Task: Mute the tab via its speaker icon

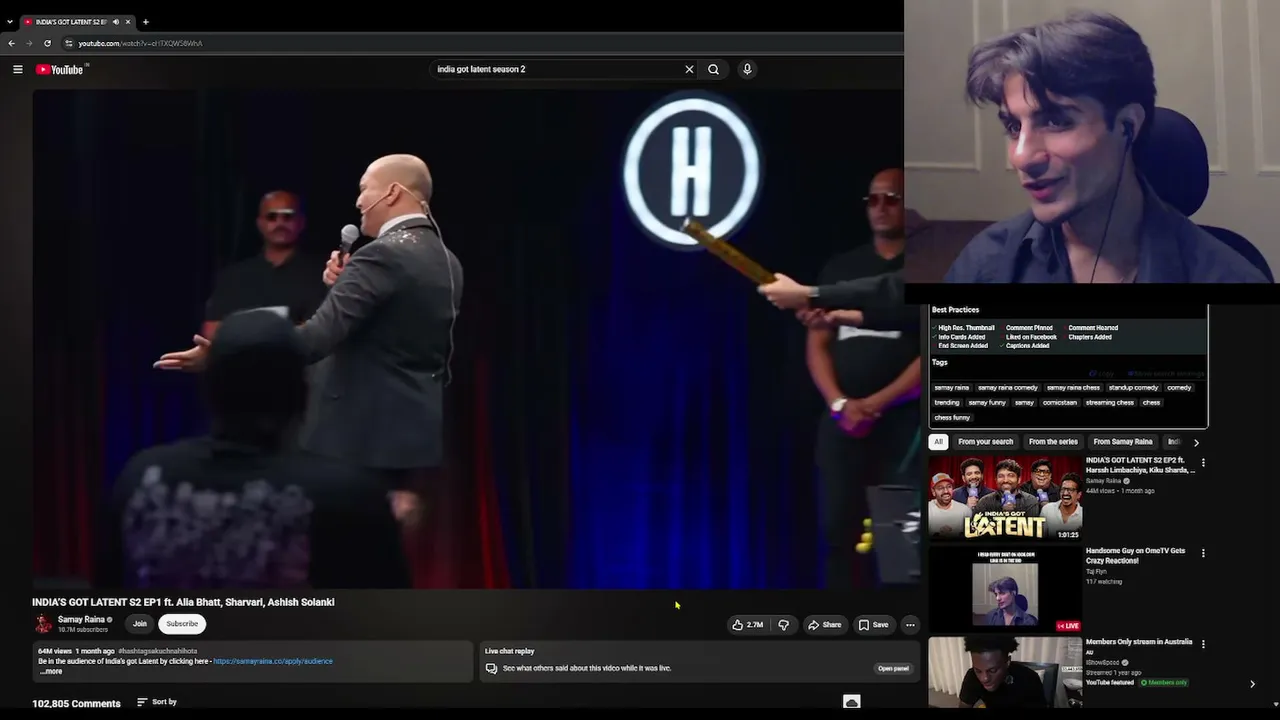Action: [x=116, y=21]
